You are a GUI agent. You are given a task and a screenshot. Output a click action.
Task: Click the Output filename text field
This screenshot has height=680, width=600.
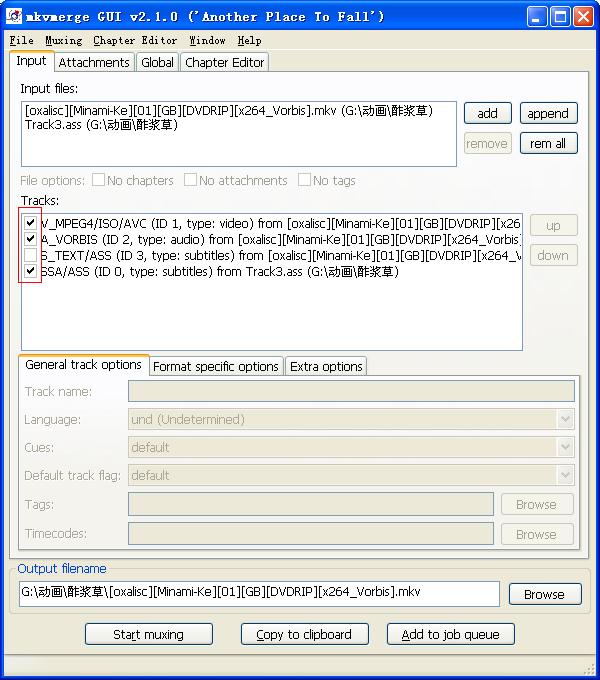coord(259,593)
